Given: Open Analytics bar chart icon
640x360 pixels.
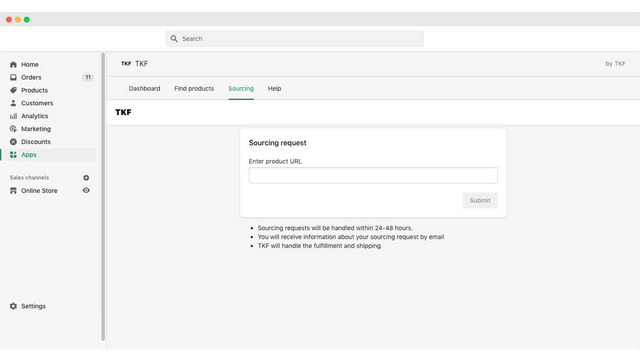Looking at the screenshot, I should (13, 116).
